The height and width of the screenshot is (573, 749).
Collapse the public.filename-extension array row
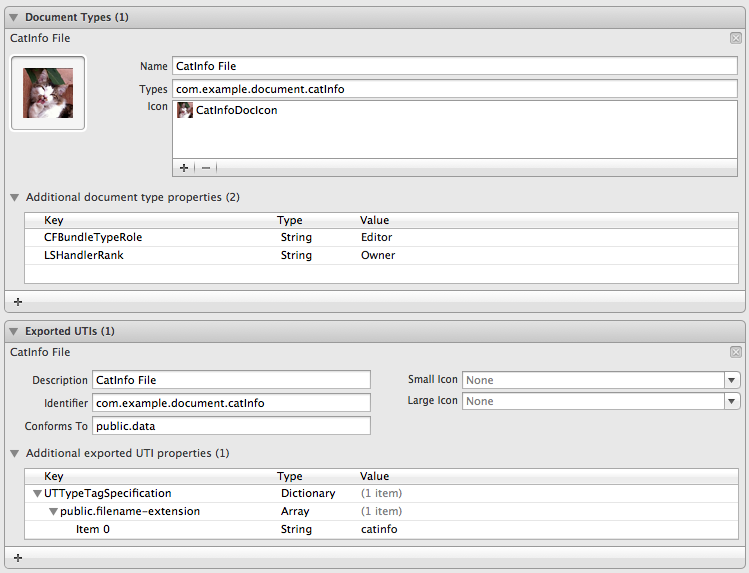click(x=53, y=511)
